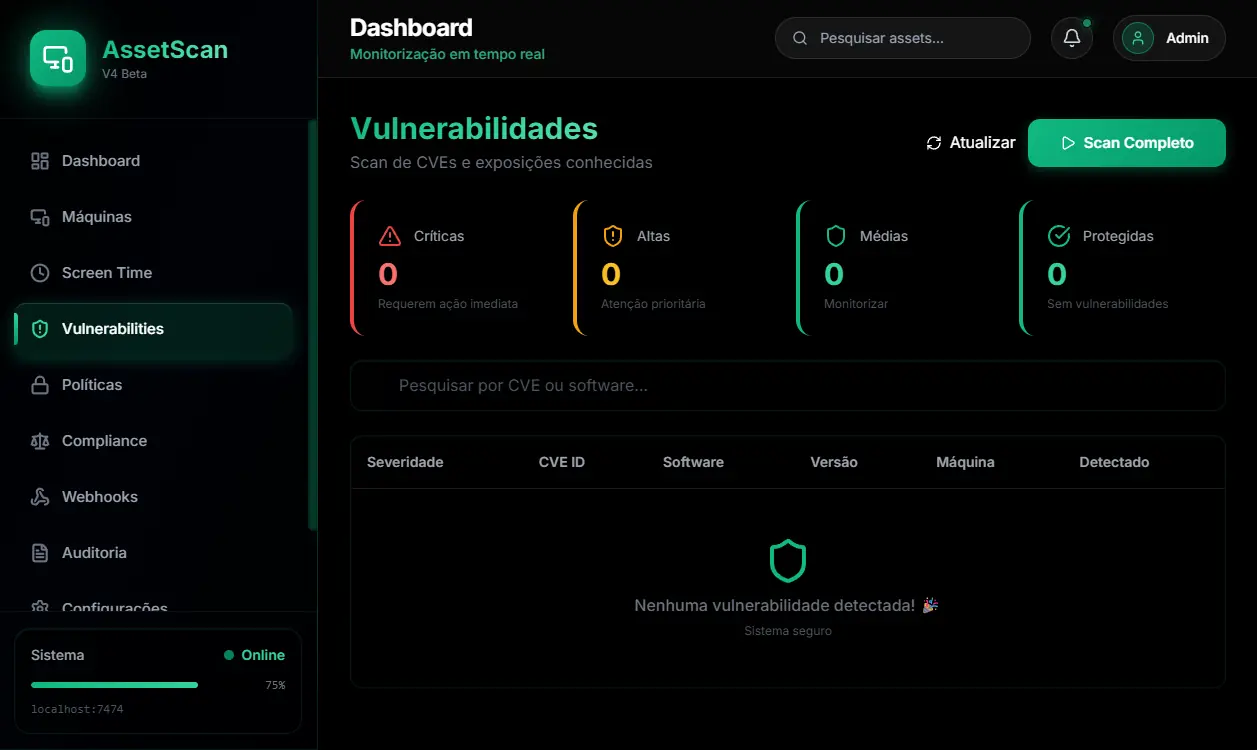Click the magnifier icon in asset search
Image resolution: width=1257 pixels, height=750 pixels.
coord(800,38)
